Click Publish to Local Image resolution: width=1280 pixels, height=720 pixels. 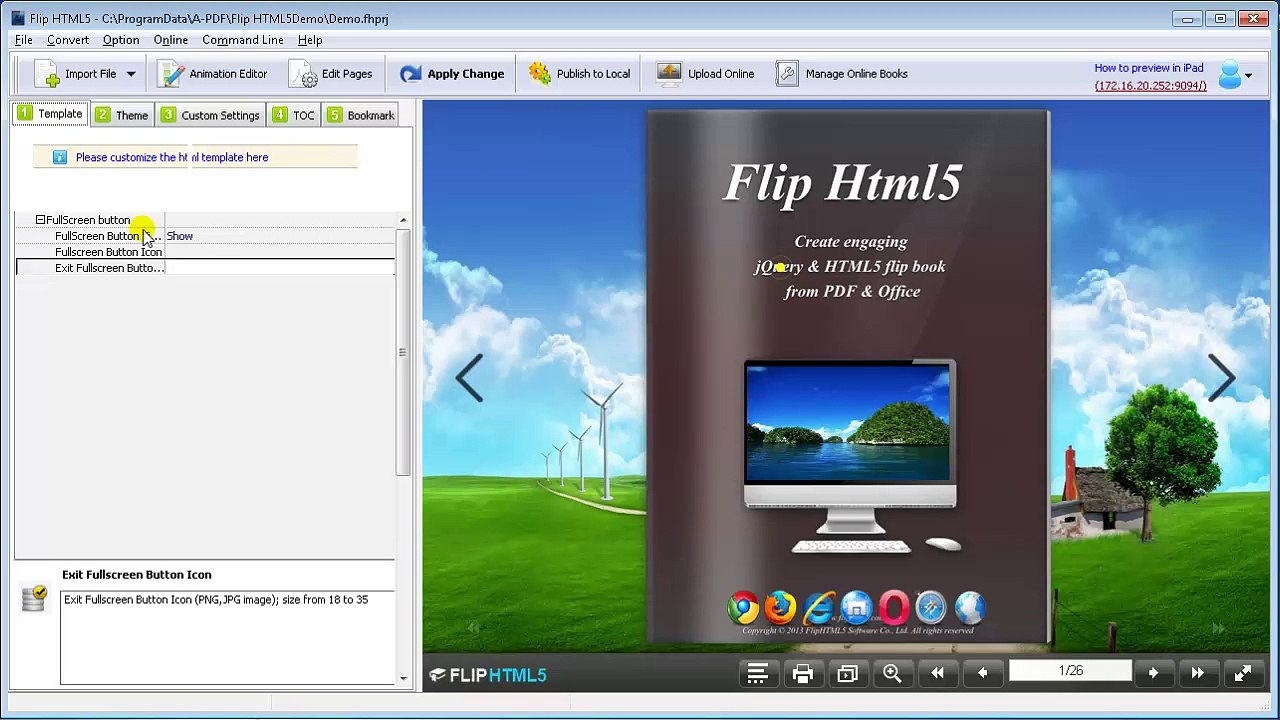[x=580, y=74]
